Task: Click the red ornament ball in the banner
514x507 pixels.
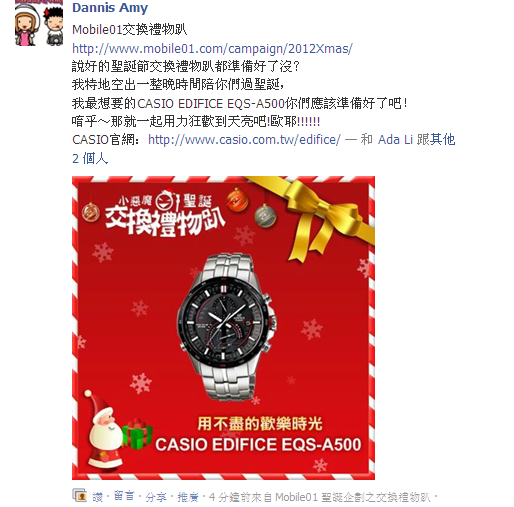Action: pos(237,199)
